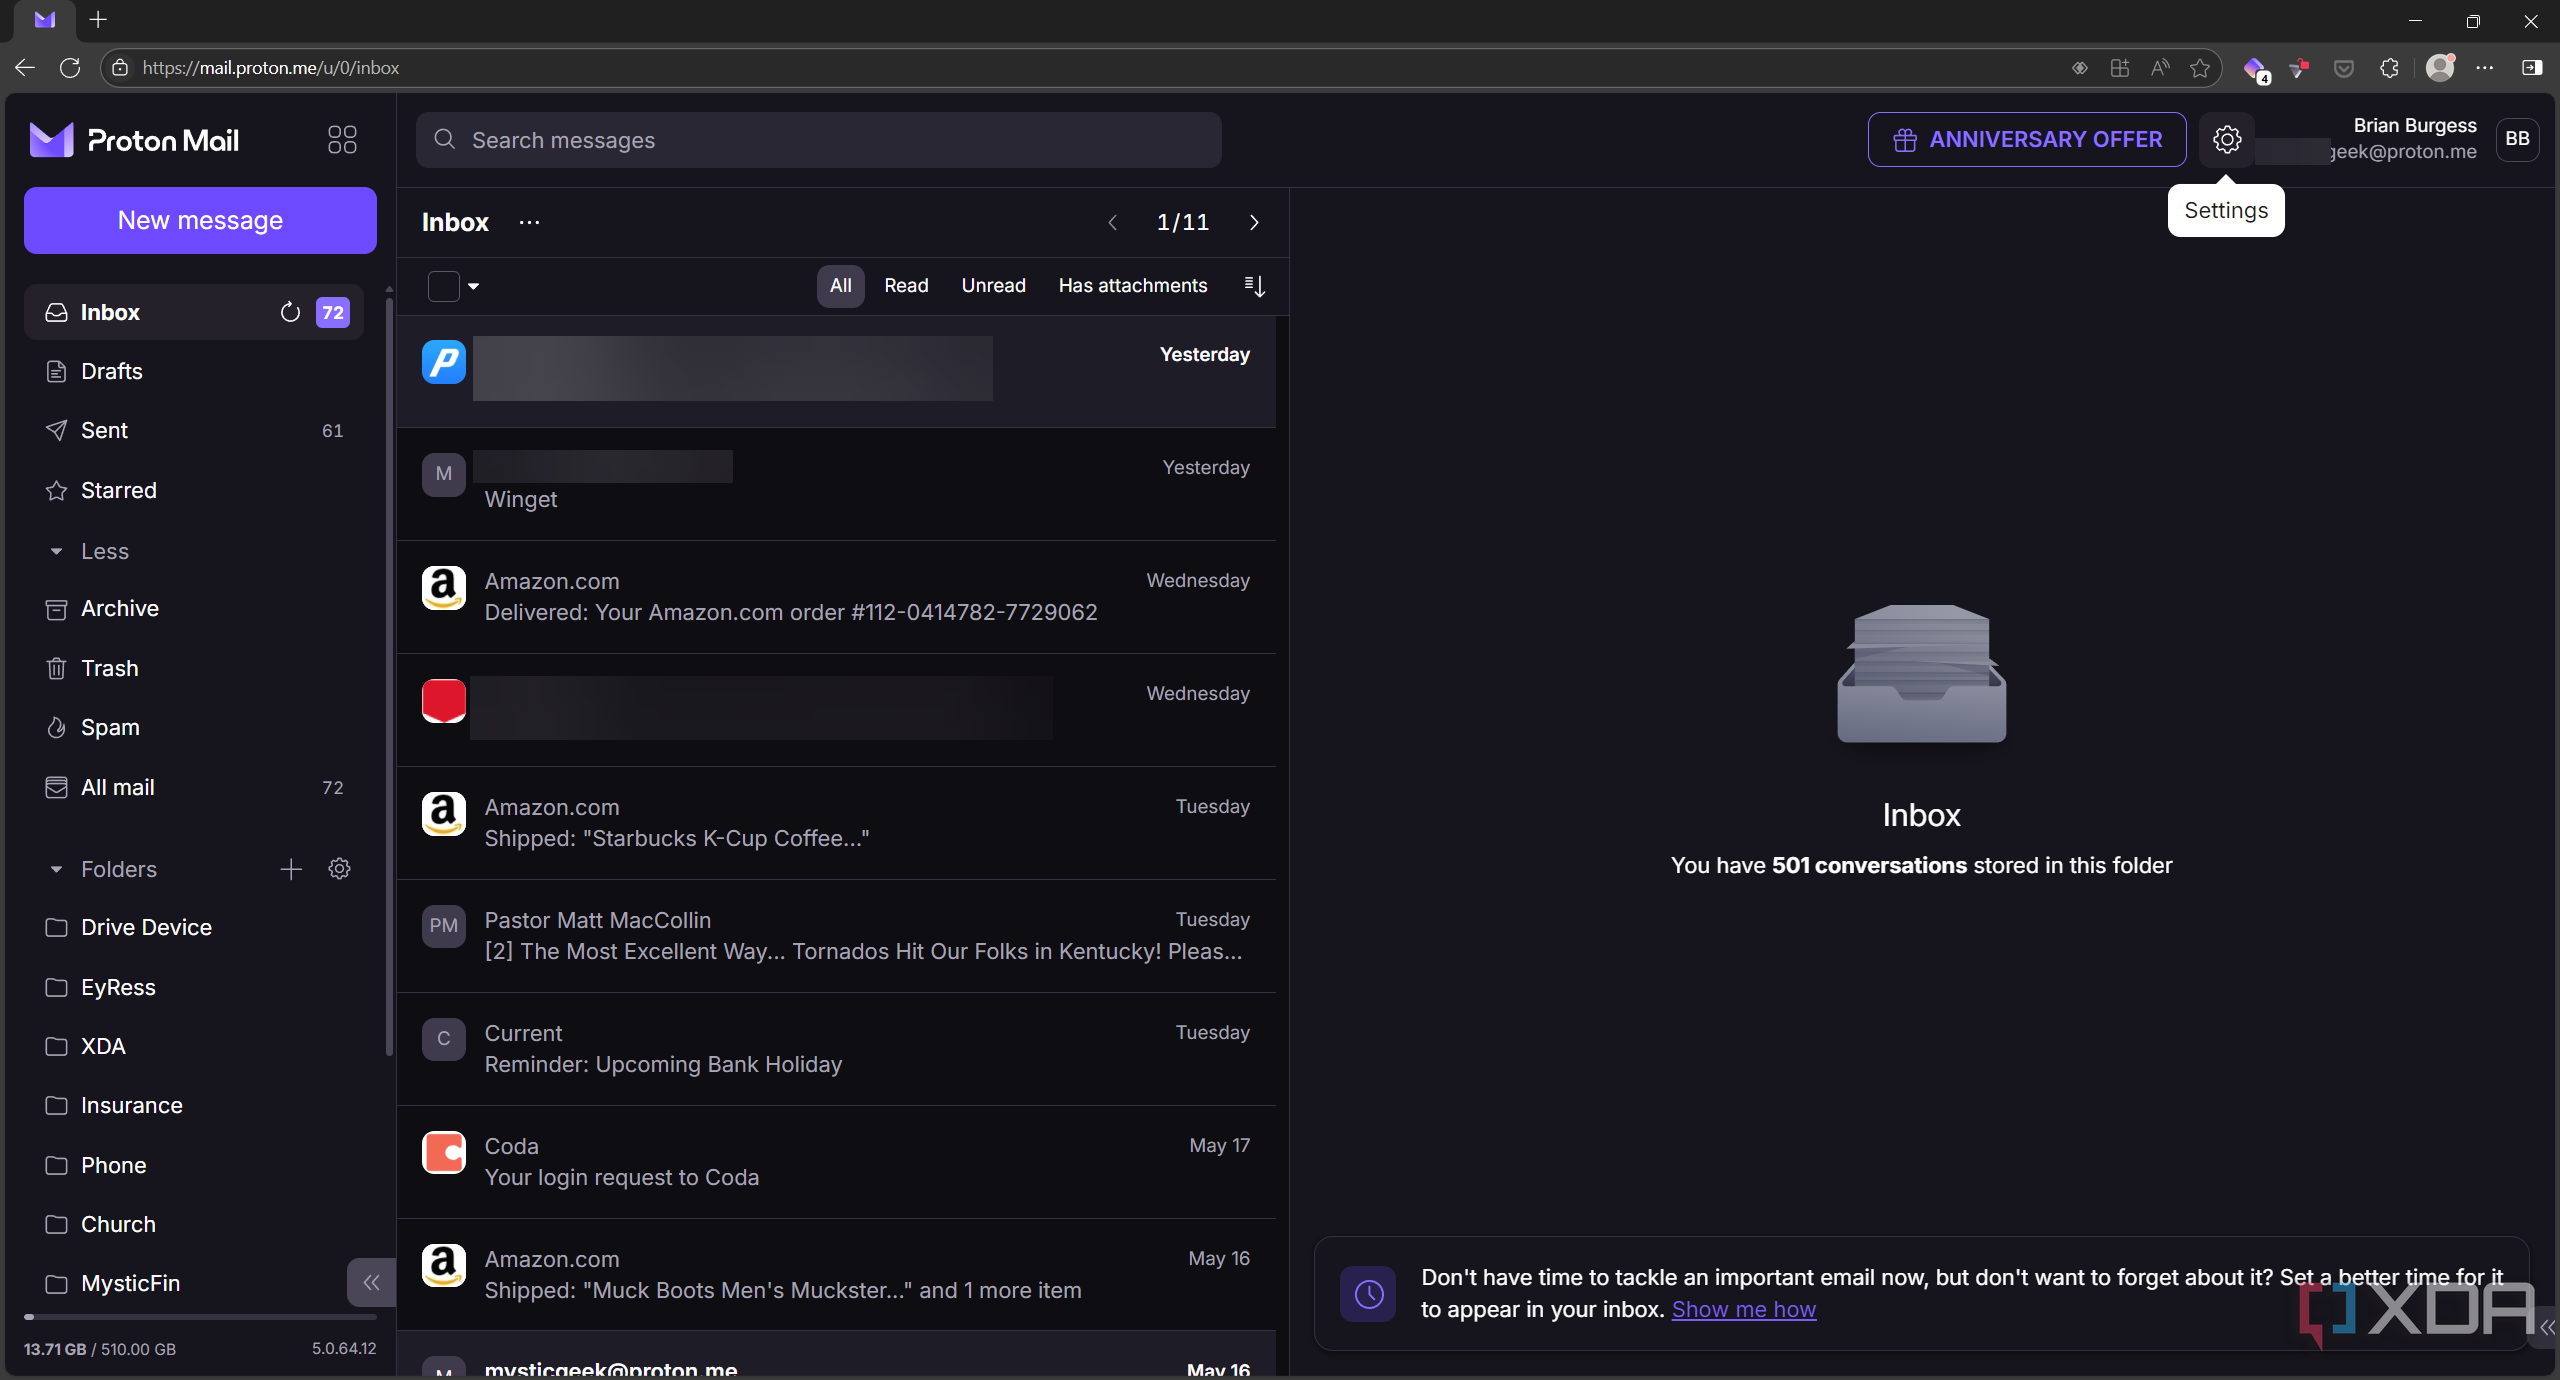This screenshot has width=2560, height=1380.
Task: Open the Settings gear in top bar
Action: tap(2226, 140)
